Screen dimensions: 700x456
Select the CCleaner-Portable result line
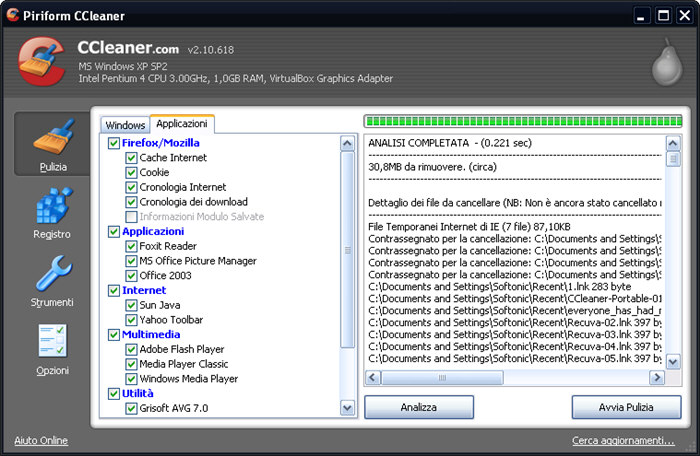[x=515, y=298]
